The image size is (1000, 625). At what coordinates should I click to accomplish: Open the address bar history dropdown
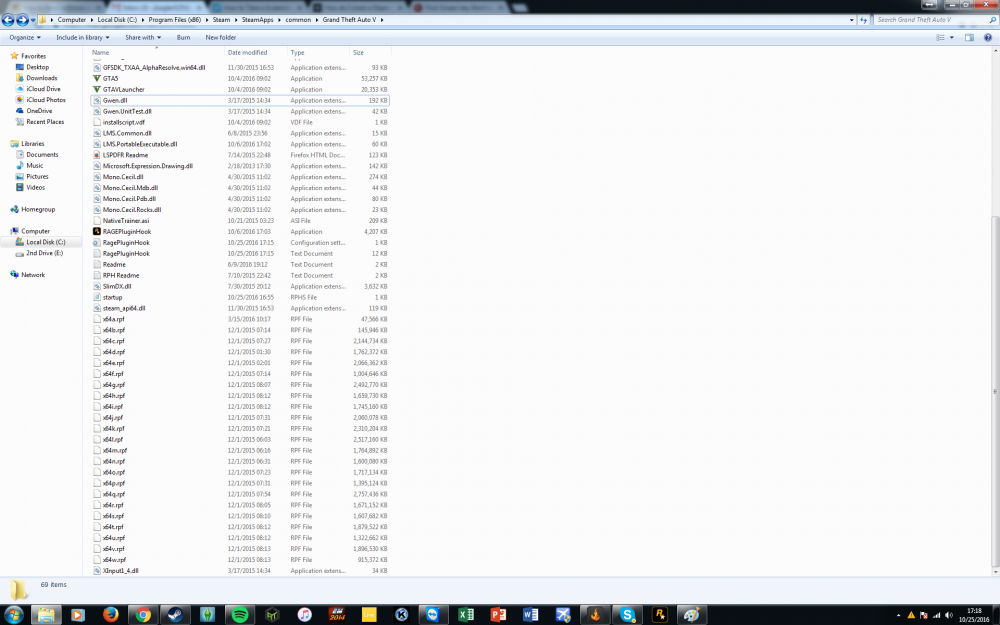click(852, 20)
